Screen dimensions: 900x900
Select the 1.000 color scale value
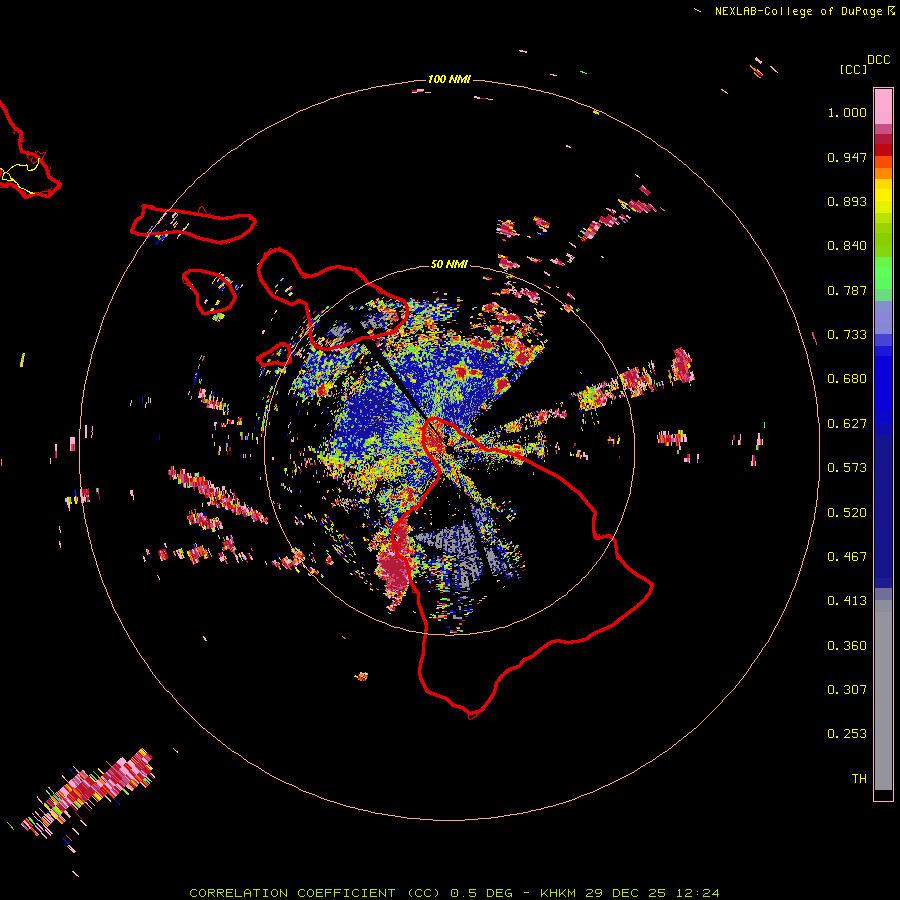point(847,112)
